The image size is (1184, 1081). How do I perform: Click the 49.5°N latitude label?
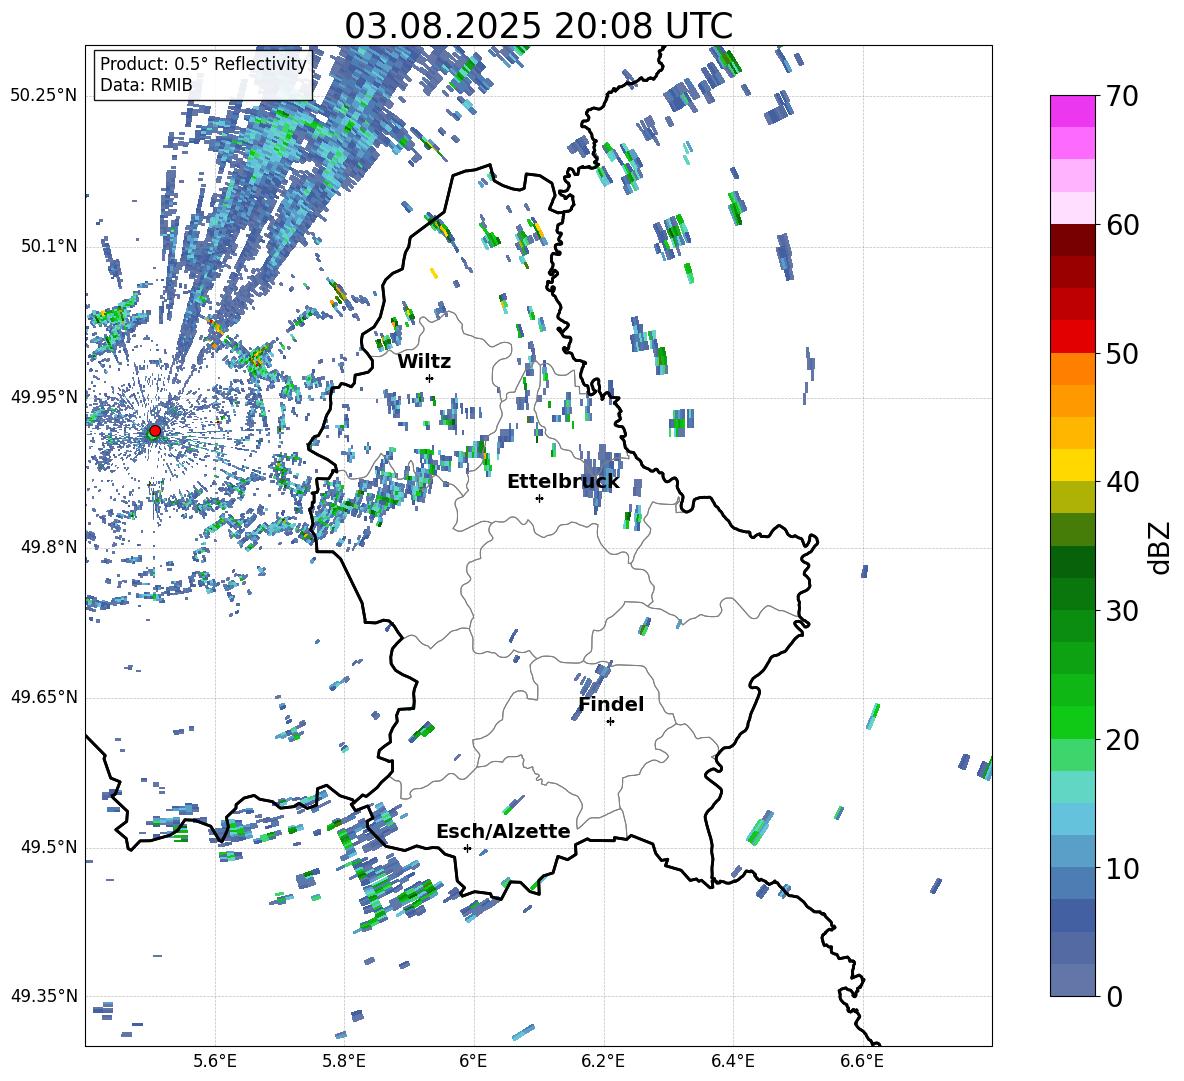[x=50, y=846]
